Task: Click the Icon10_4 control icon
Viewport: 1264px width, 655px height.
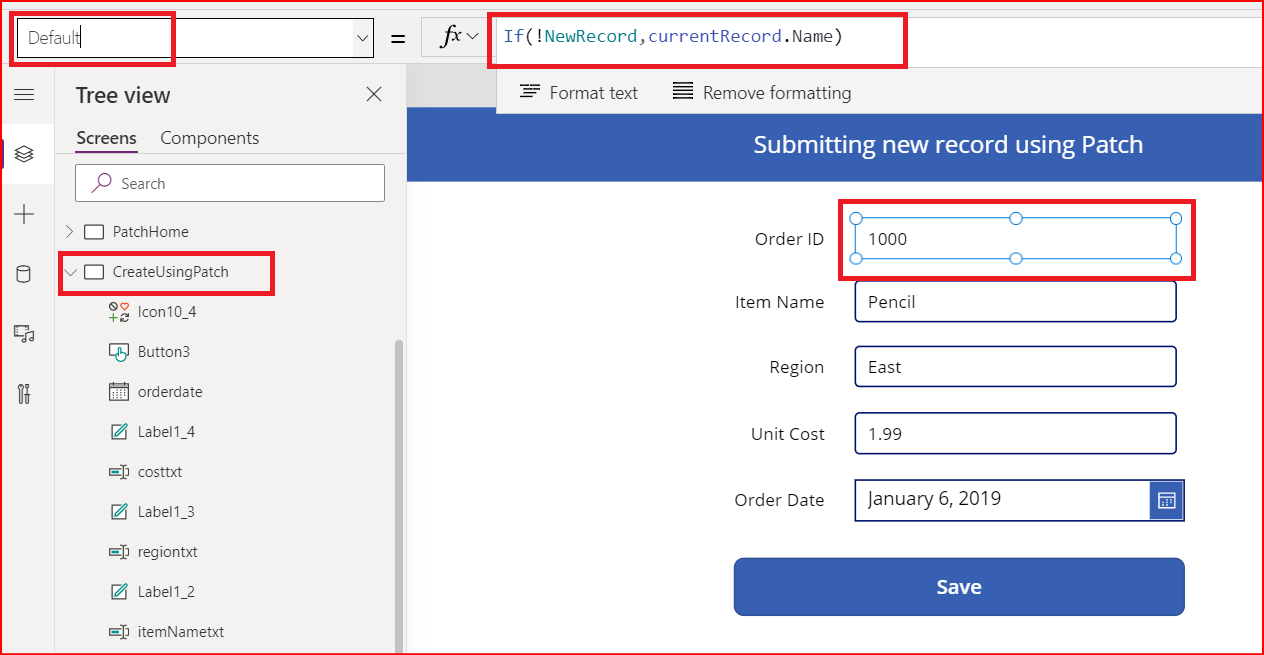Action: (119, 312)
